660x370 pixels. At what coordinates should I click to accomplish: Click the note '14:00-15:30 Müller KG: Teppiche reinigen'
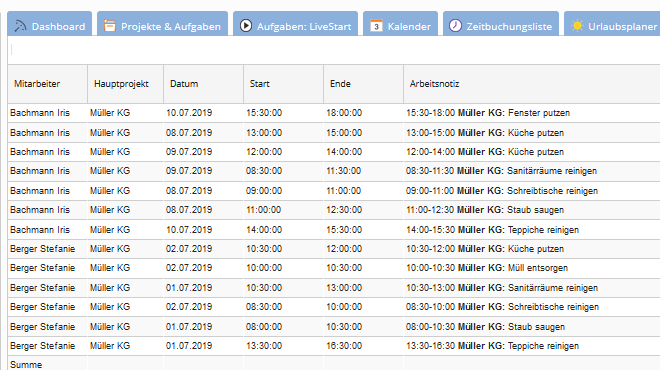click(x=492, y=230)
